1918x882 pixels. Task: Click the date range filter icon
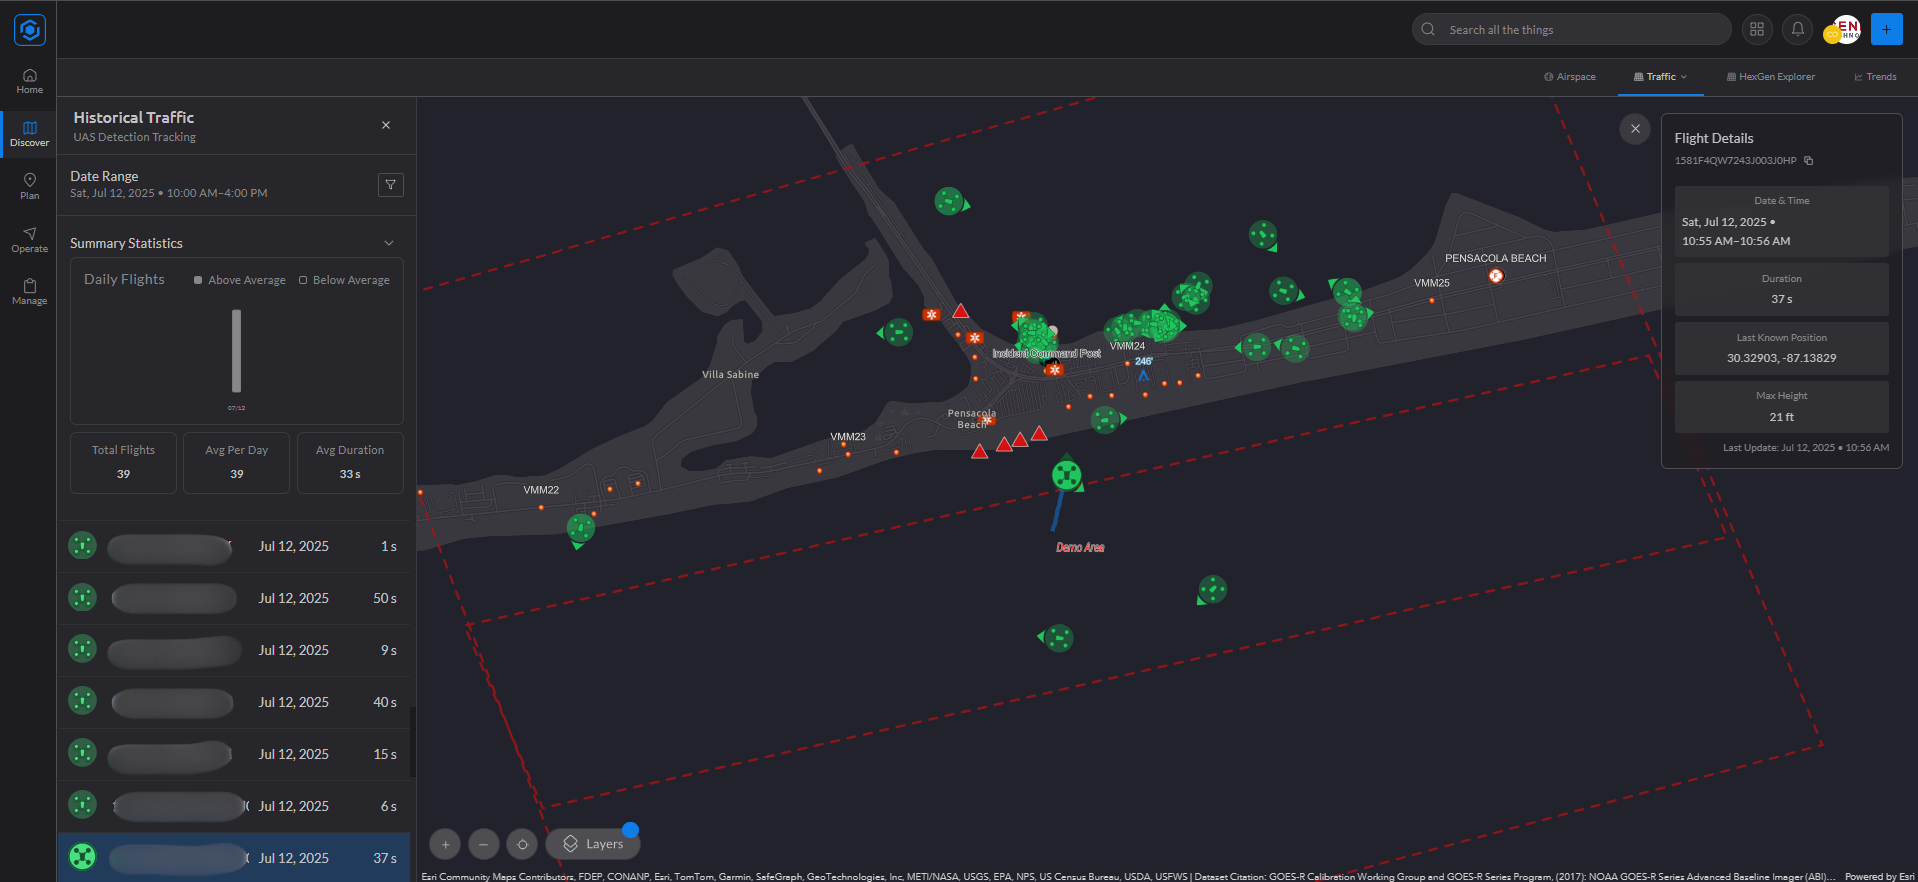click(x=391, y=185)
